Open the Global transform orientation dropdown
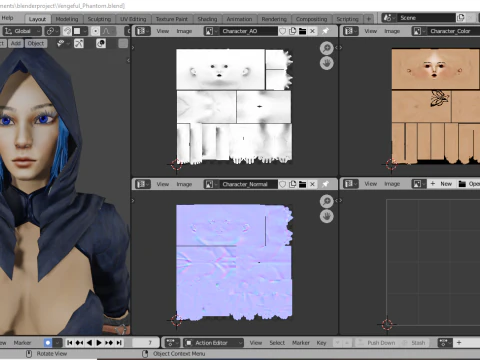The height and width of the screenshot is (360, 480). pyautogui.click(x=22, y=31)
